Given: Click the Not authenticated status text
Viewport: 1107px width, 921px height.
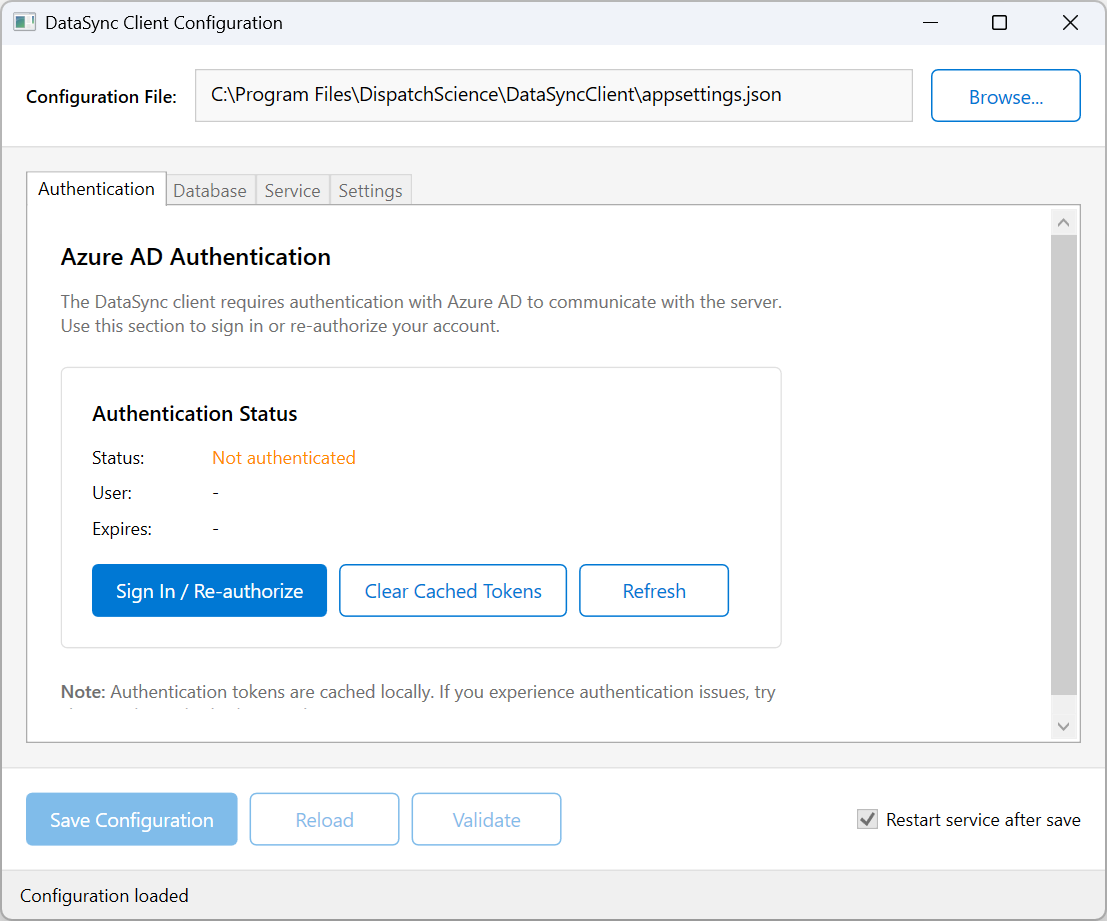Looking at the screenshot, I should [283, 457].
